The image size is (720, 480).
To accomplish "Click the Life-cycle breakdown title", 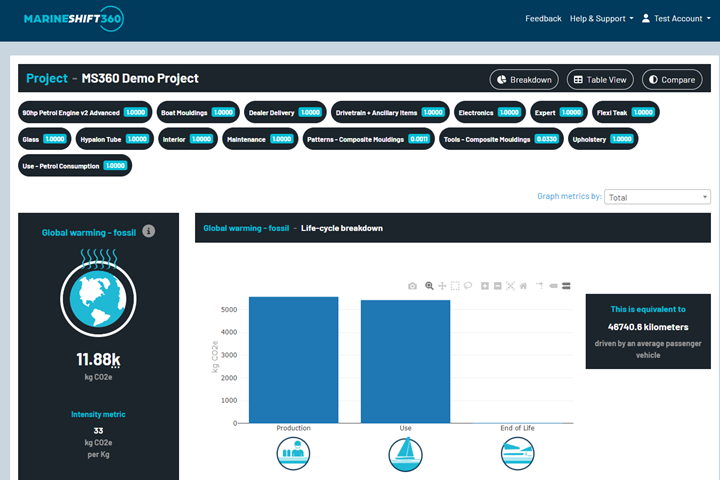I will [x=342, y=228].
